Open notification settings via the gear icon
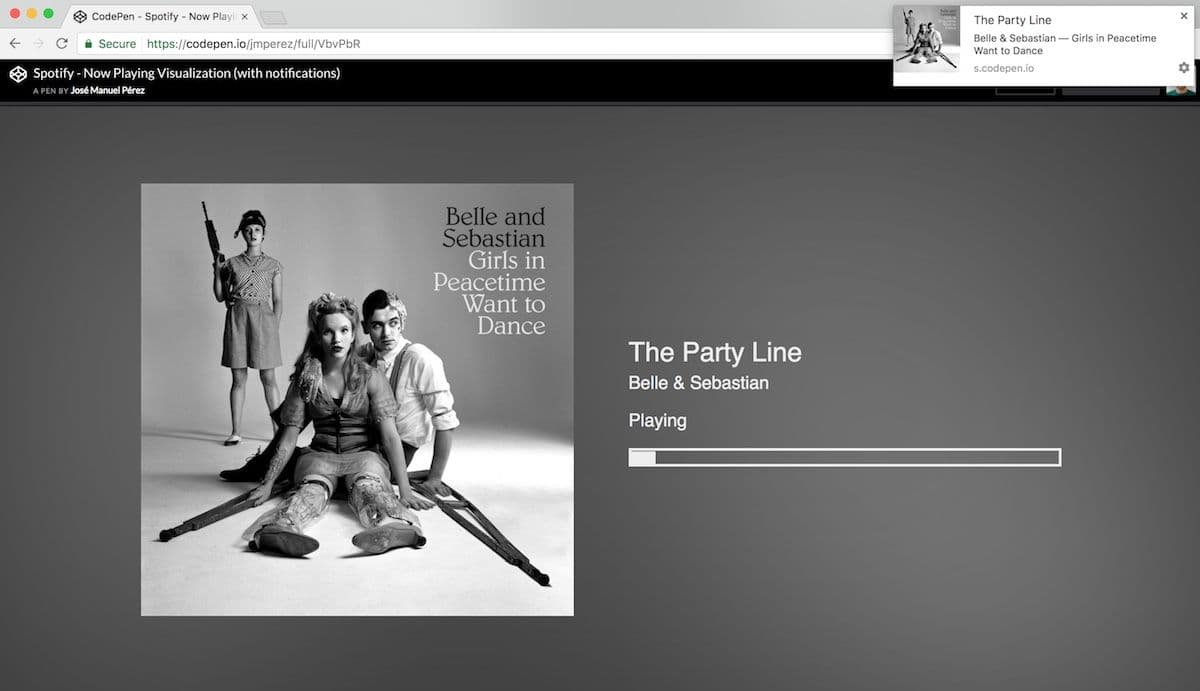 click(1183, 67)
